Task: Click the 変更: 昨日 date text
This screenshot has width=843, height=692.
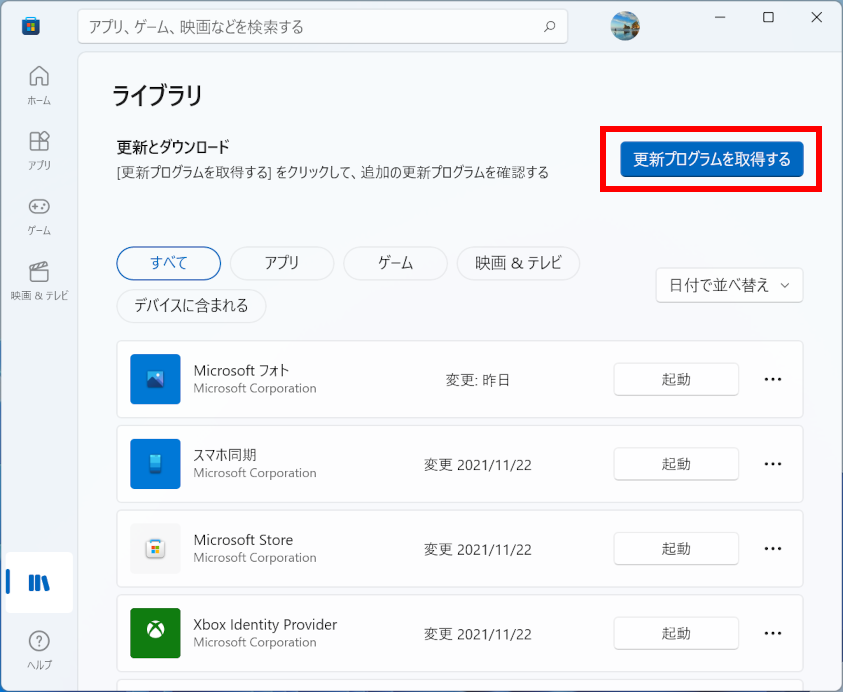Action: tap(477, 380)
